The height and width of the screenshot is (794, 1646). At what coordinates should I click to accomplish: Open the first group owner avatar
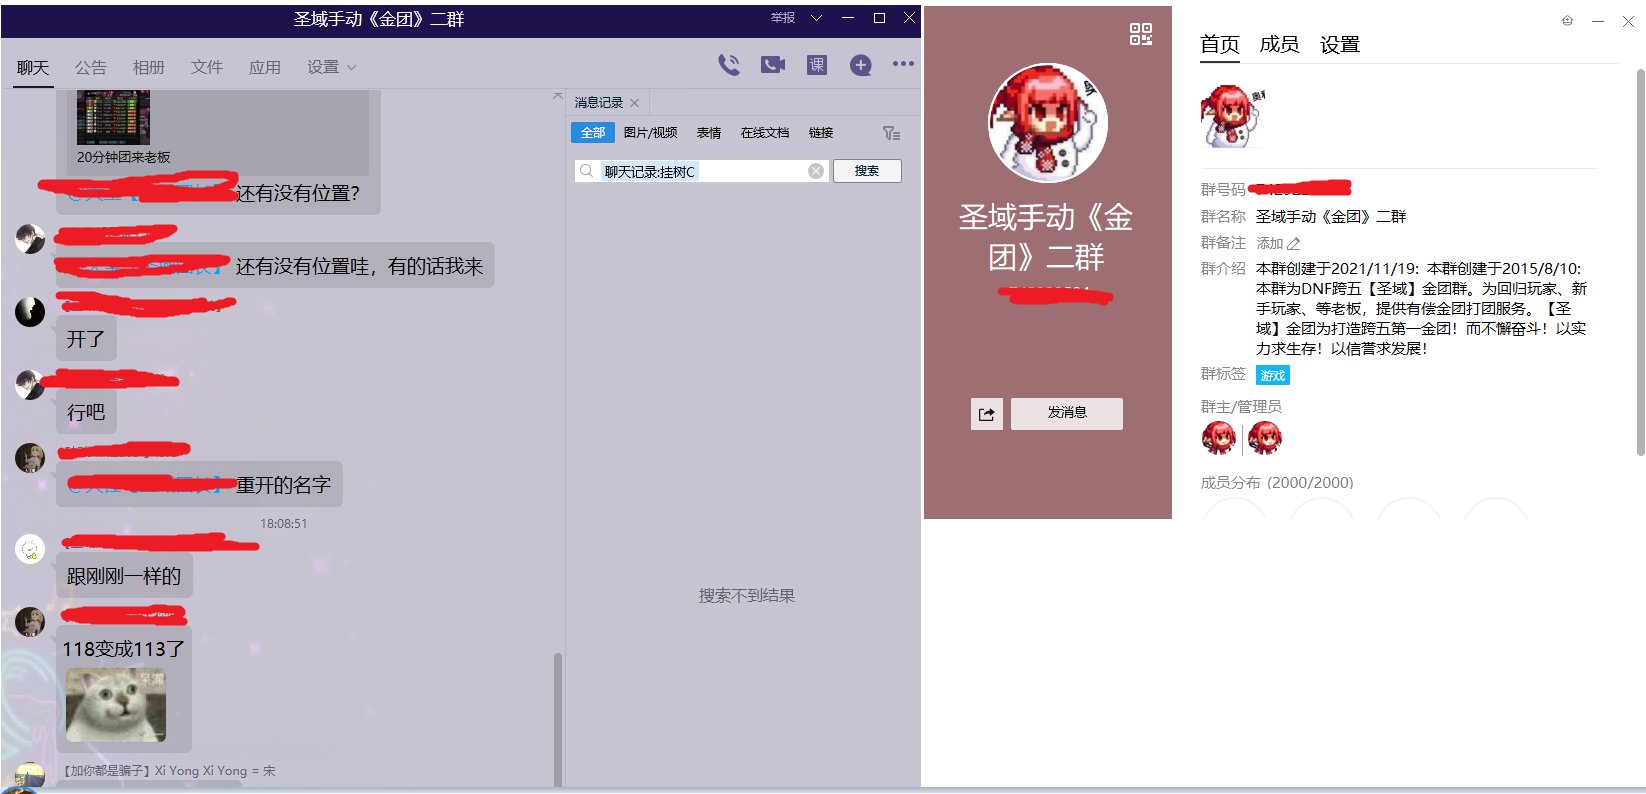tap(1219, 438)
